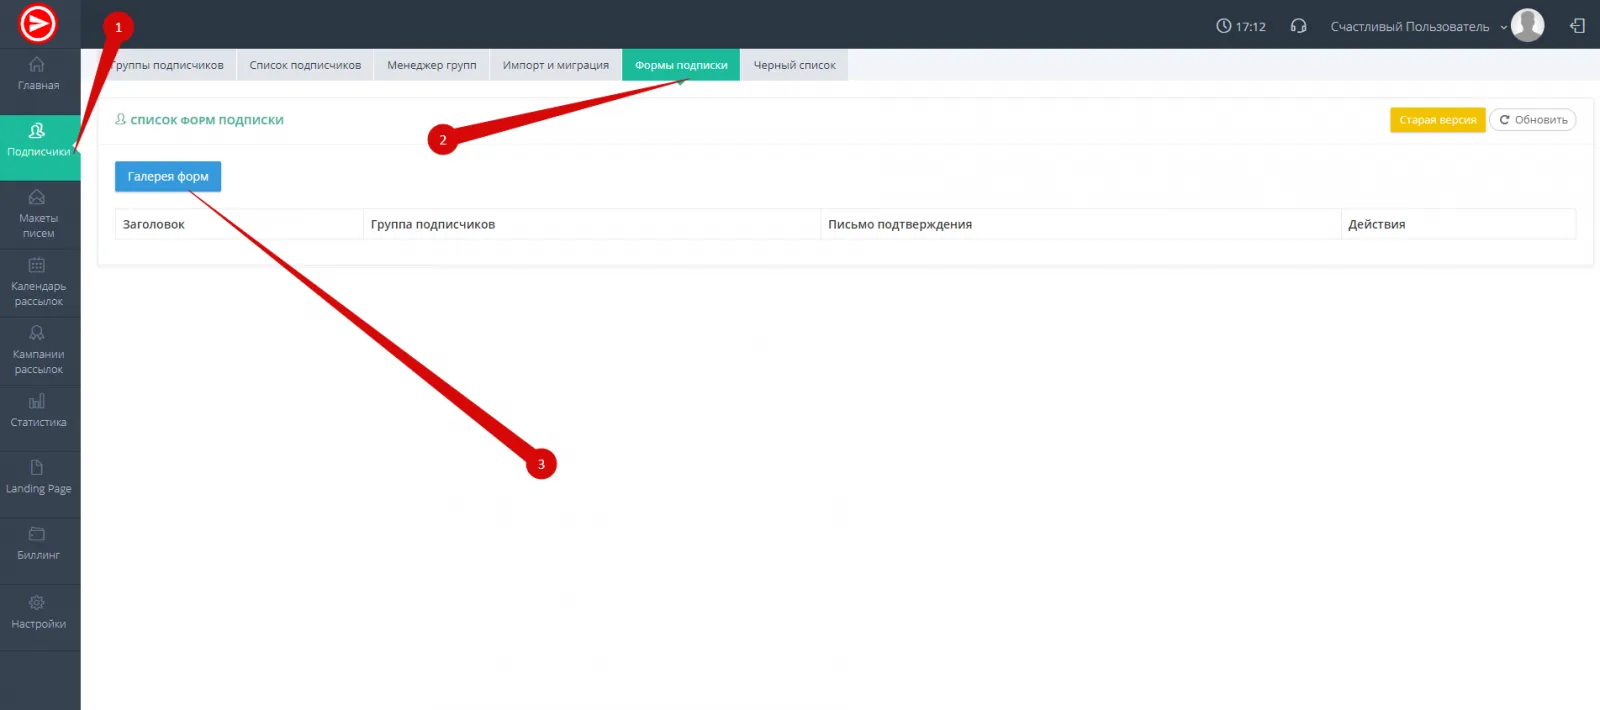Image resolution: width=1600 pixels, height=710 pixels.
Task: Click the Старая версия button
Action: 1437,120
